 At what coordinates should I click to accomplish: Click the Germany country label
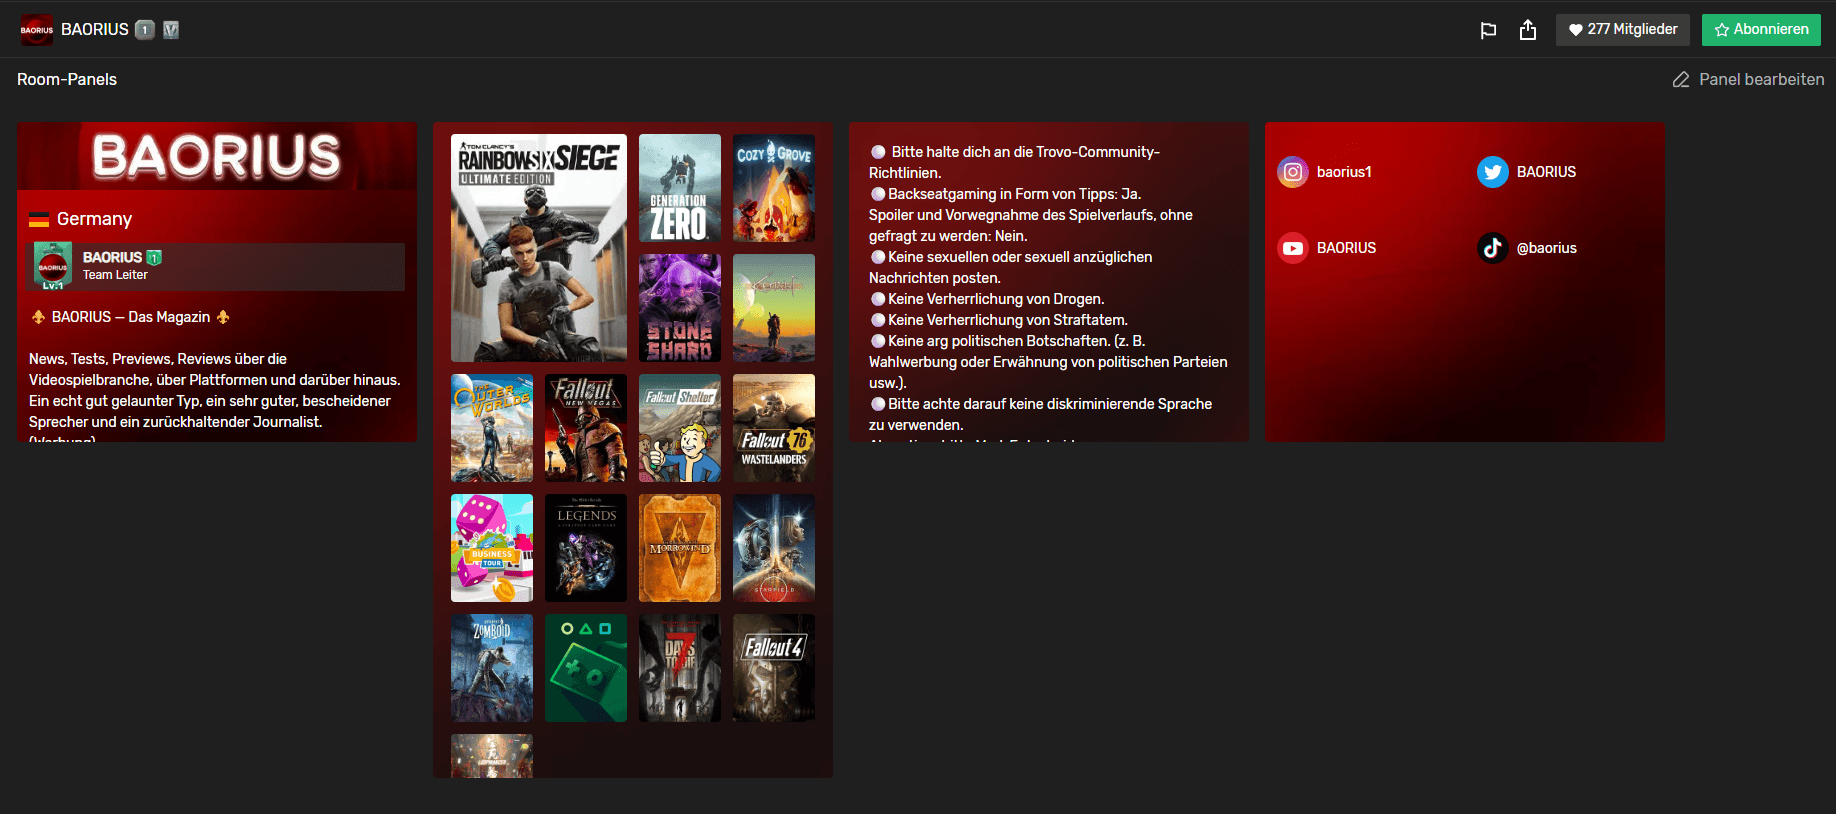[x=94, y=219]
